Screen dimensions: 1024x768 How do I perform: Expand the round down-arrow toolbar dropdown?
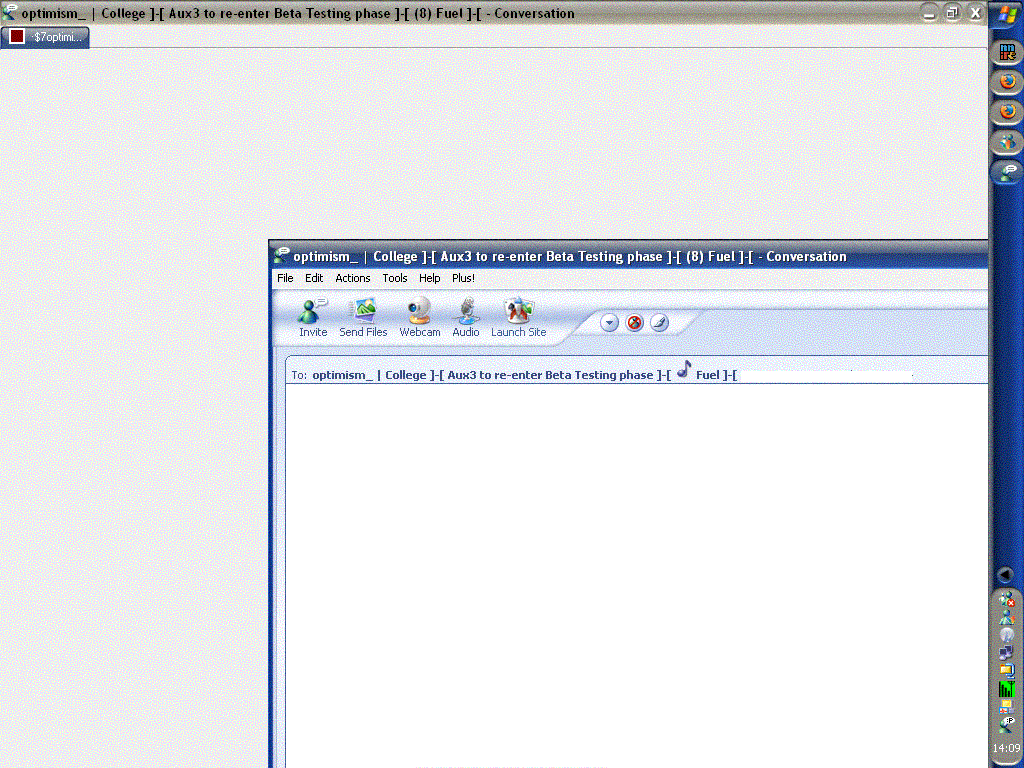click(x=610, y=323)
